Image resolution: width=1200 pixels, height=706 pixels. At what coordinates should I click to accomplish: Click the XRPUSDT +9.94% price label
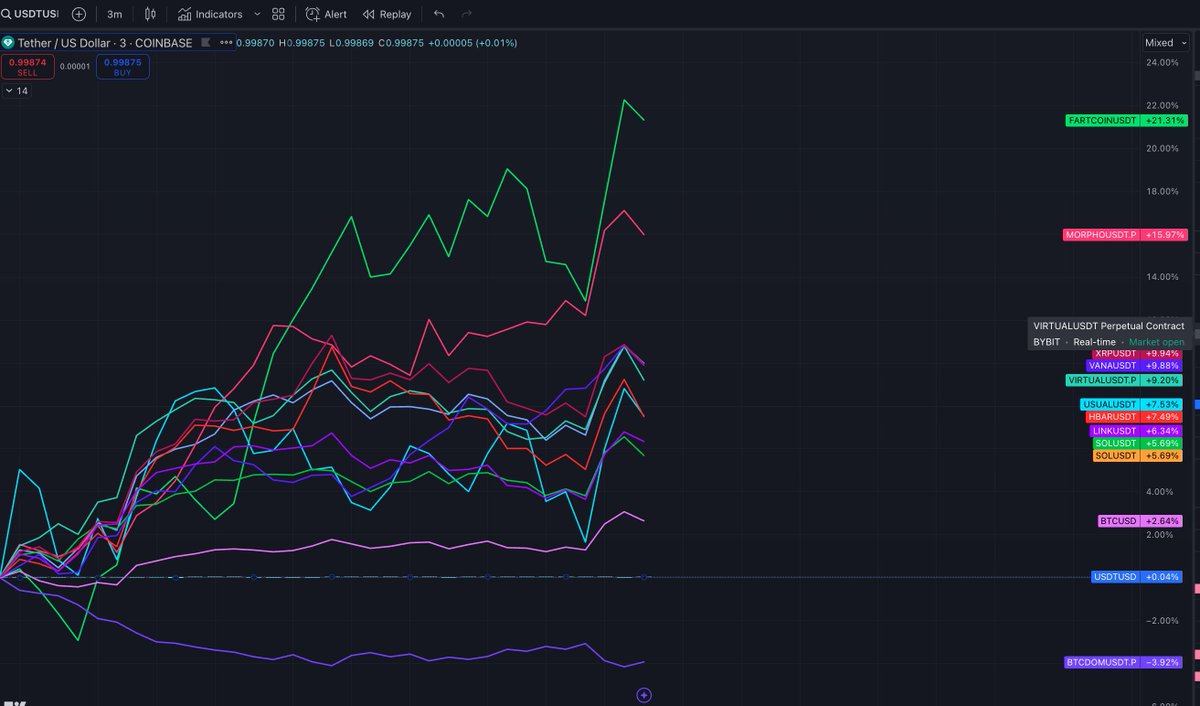[1137, 354]
